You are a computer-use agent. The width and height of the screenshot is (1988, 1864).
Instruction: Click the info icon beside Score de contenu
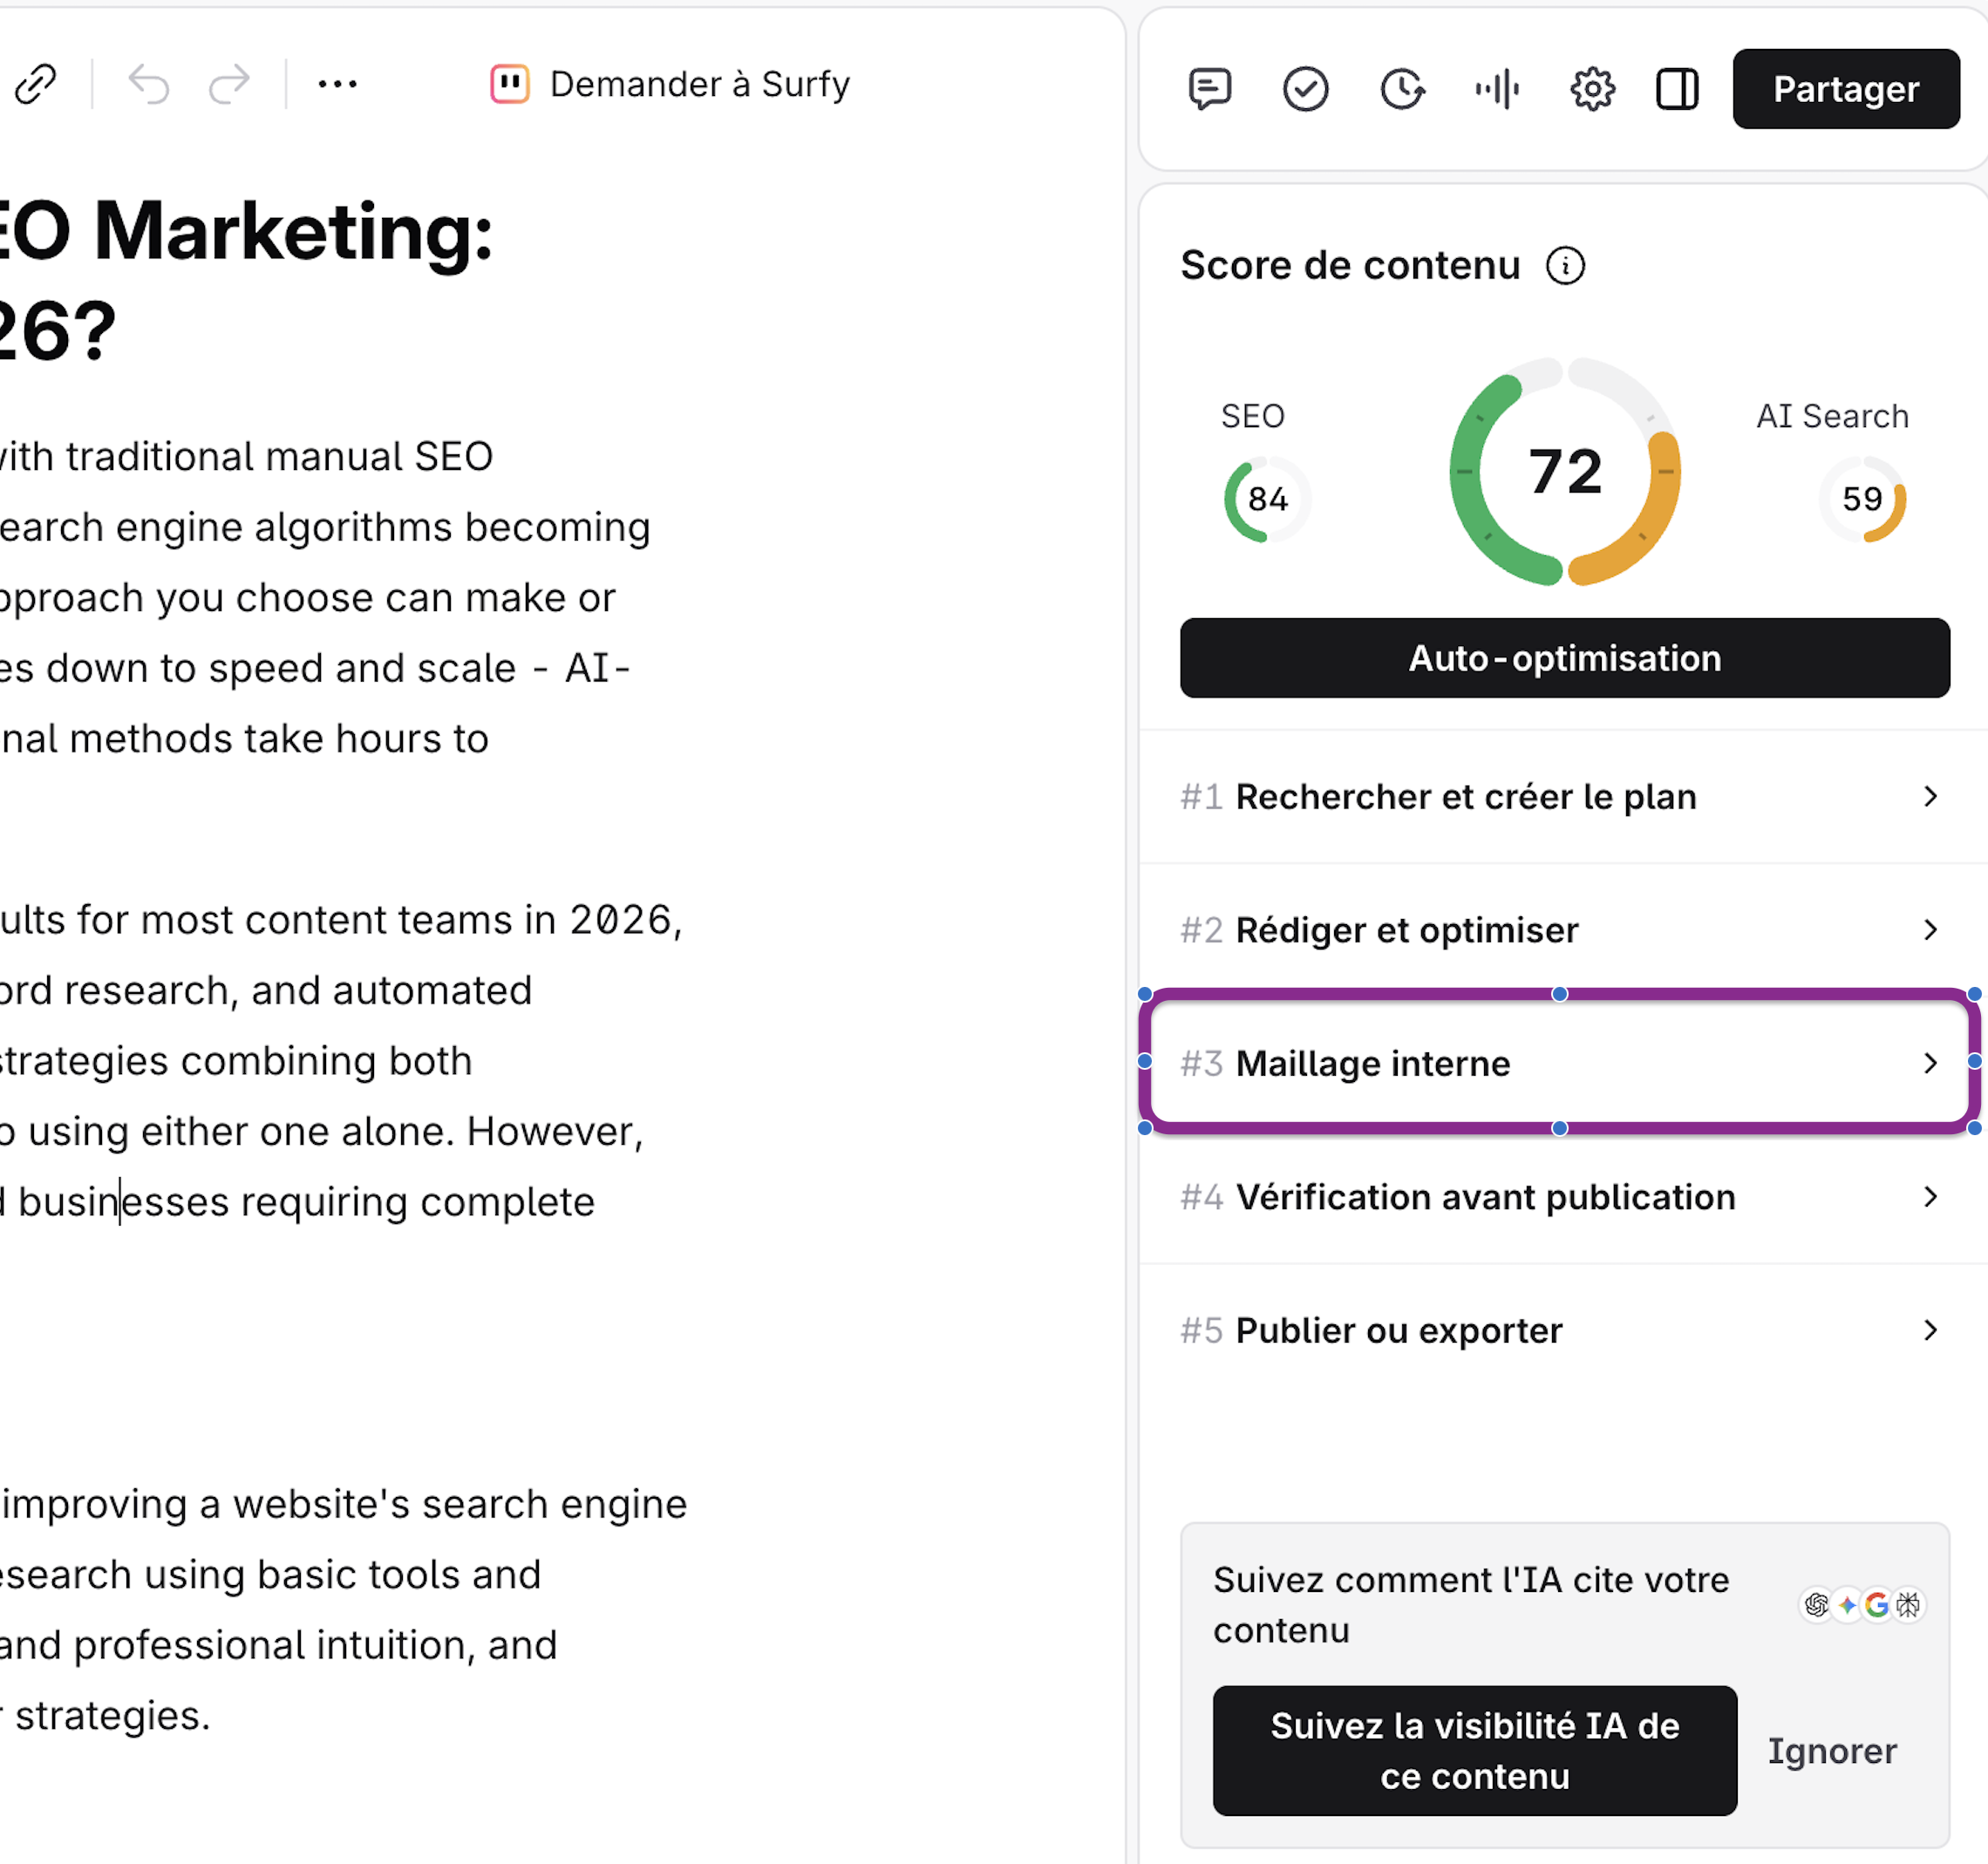tap(1565, 266)
